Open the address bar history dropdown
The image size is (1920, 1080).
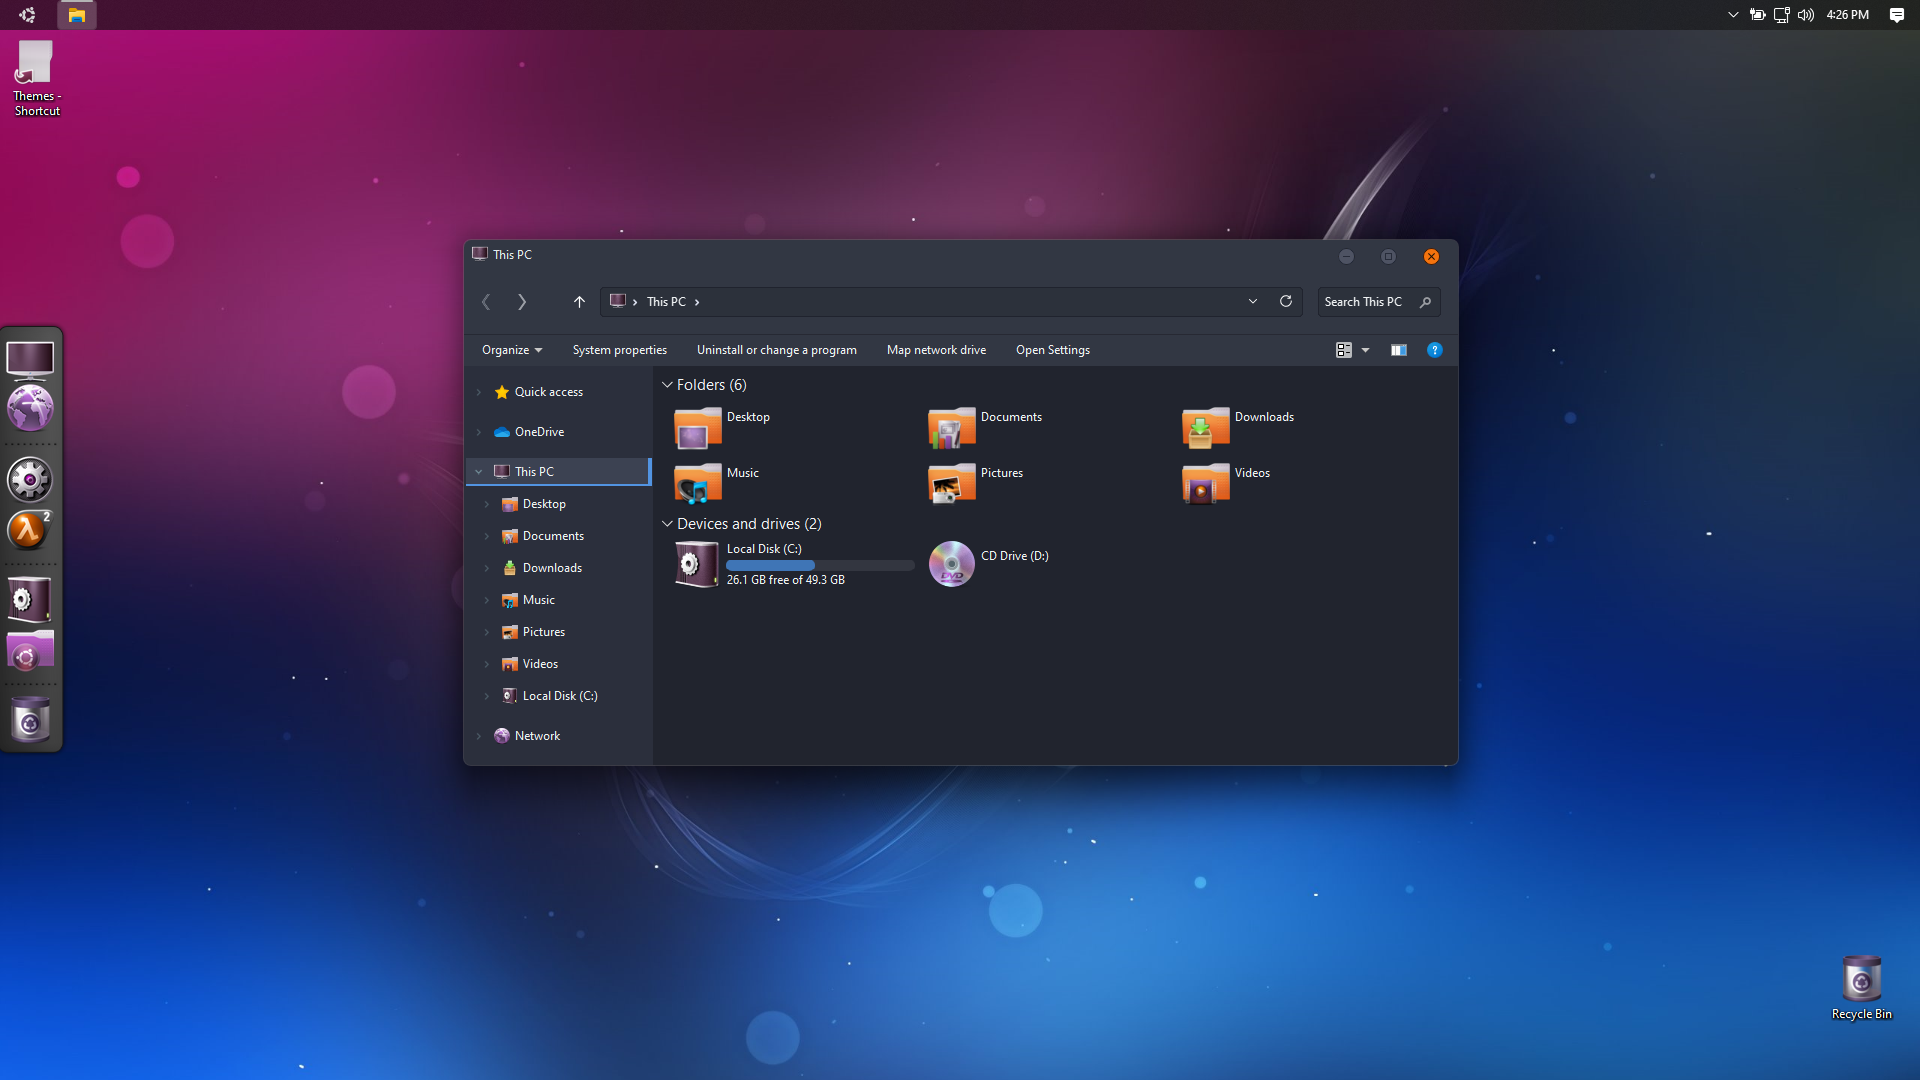[1252, 301]
